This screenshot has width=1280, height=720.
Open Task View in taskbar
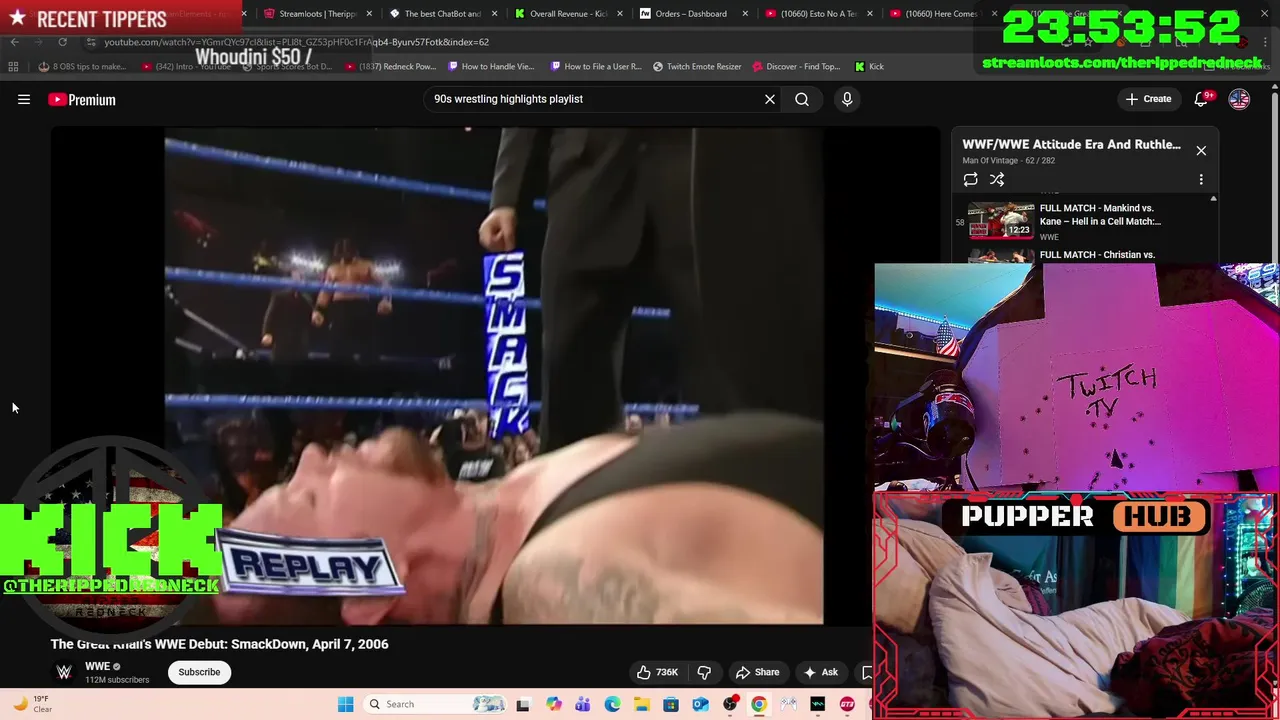point(522,704)
